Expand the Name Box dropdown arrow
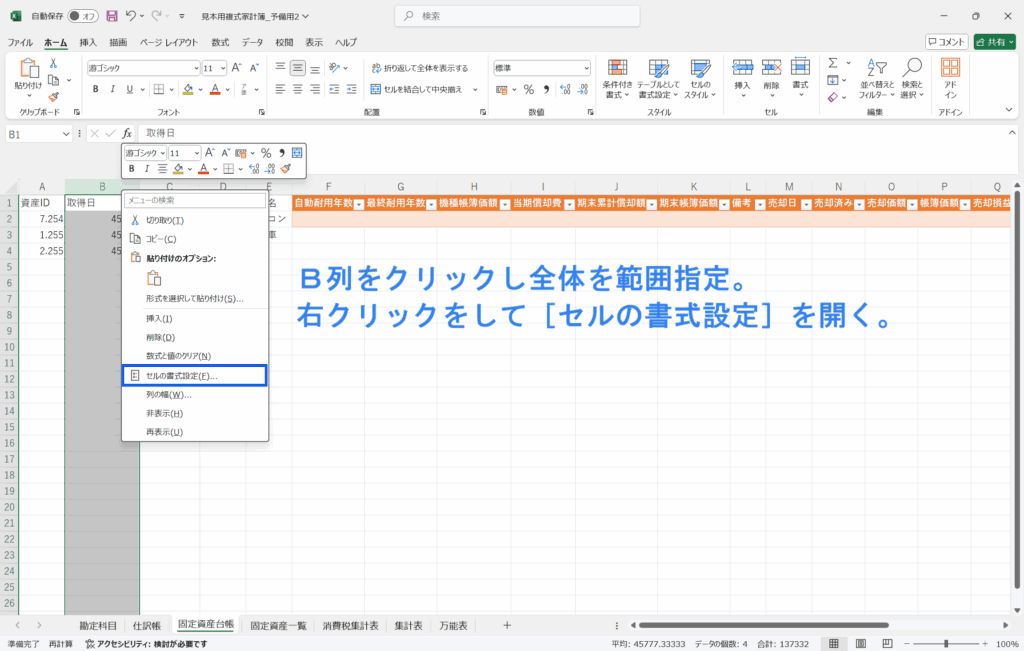The width and height of the screenshot is (1024, 651). [x=66, y=134]
